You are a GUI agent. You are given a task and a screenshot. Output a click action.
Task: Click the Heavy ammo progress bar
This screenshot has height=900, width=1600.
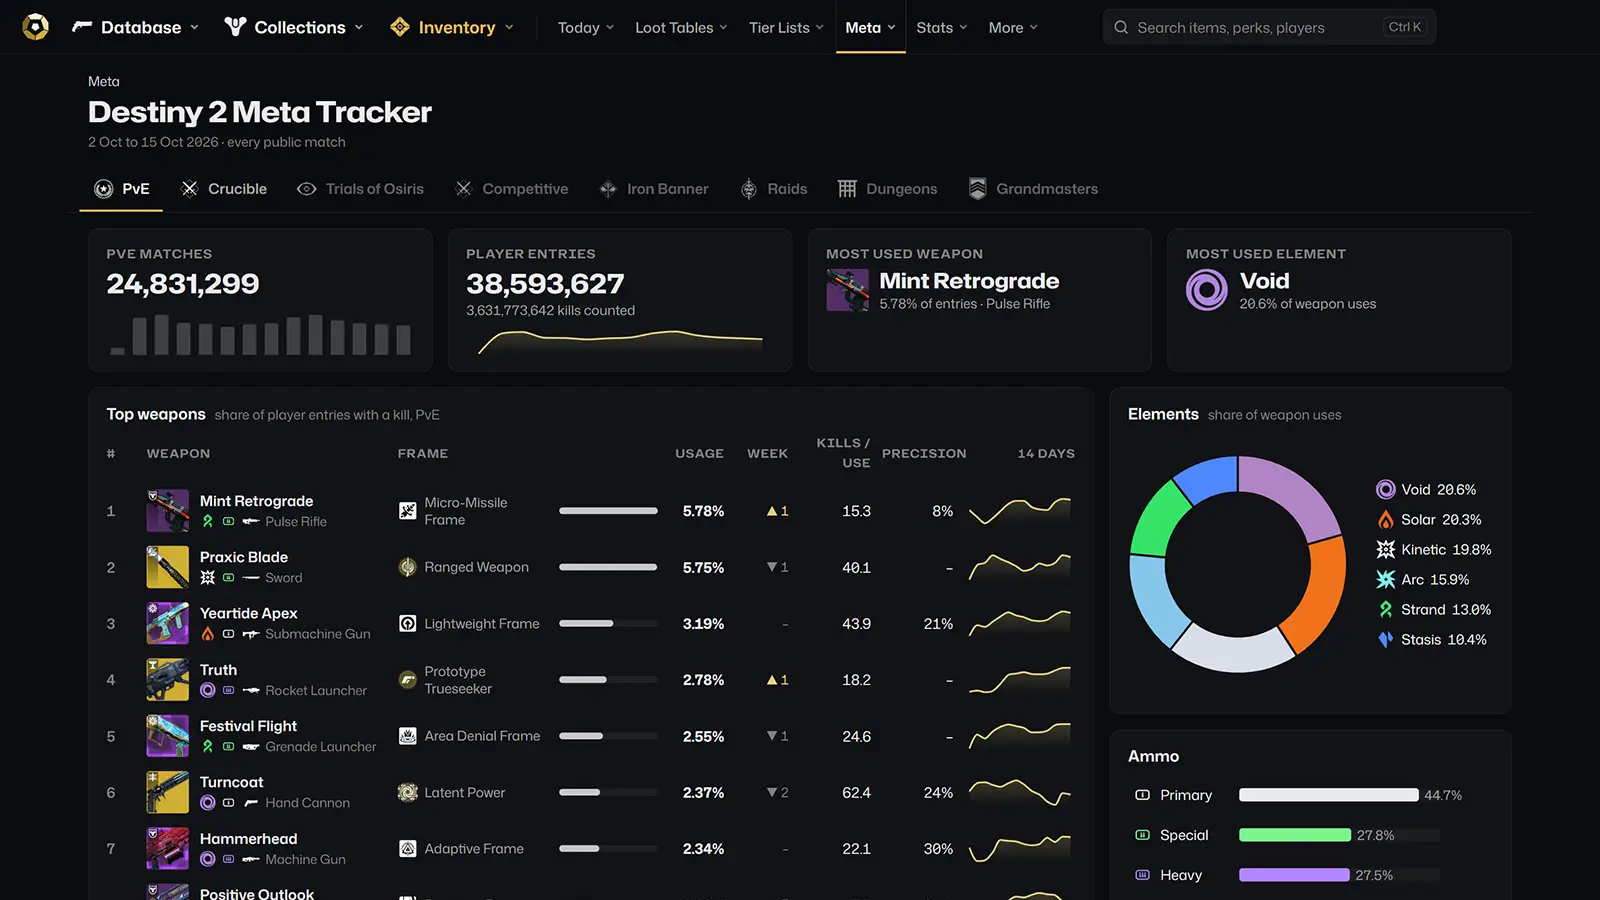tap(1339, 875)
